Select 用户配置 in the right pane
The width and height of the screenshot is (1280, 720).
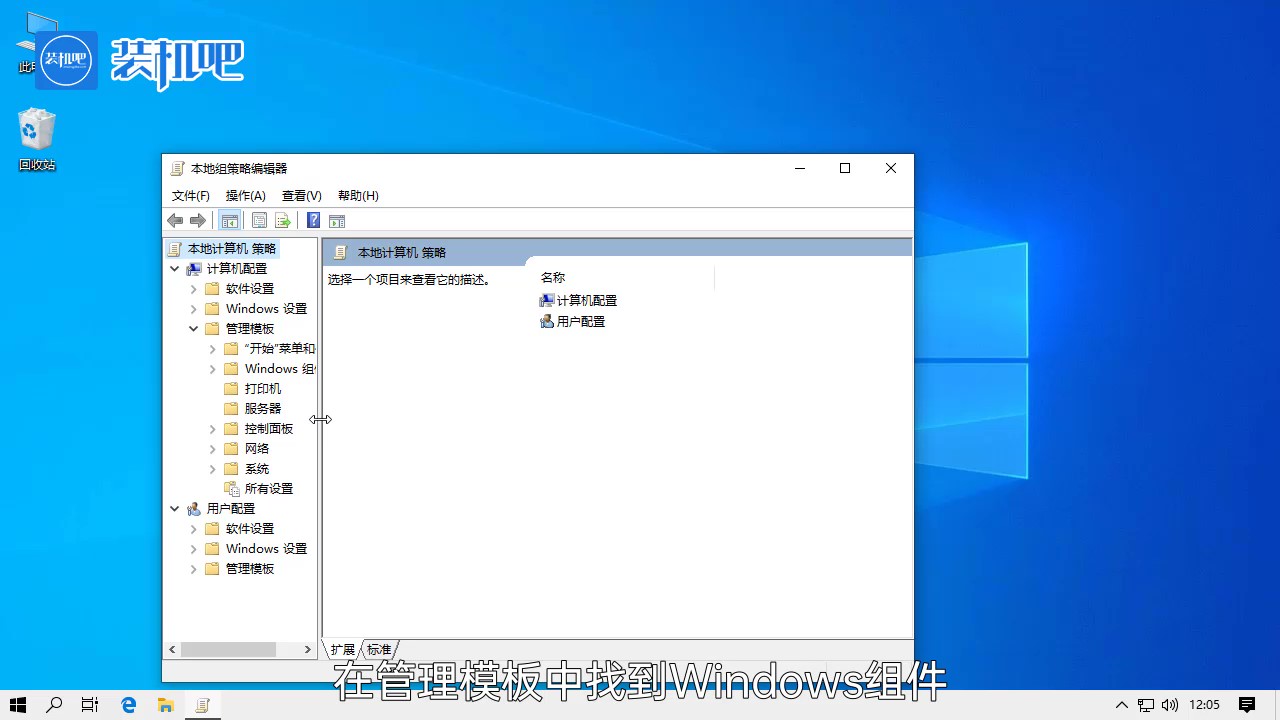[x=580, y=321]
